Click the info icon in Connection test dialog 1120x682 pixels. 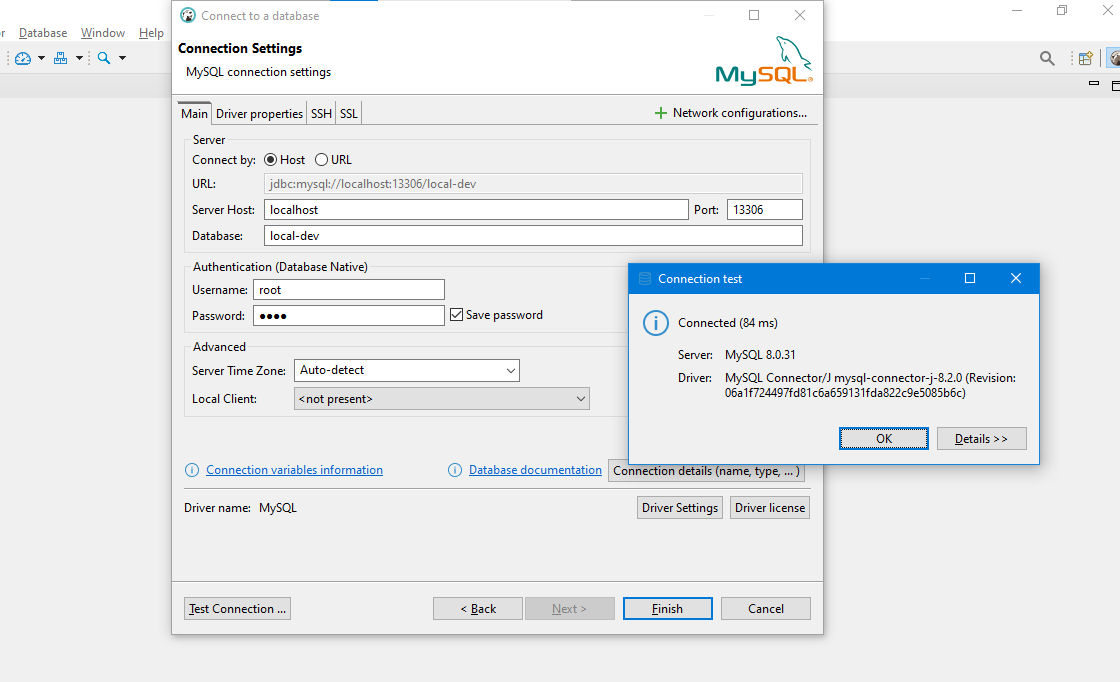656,323
